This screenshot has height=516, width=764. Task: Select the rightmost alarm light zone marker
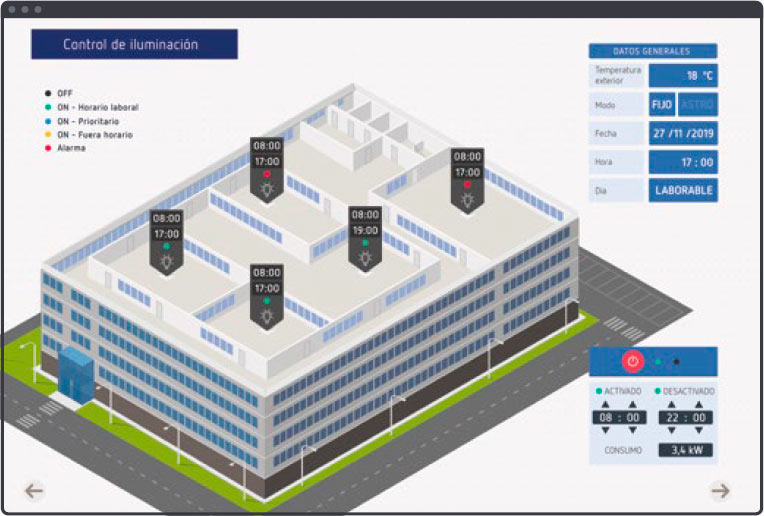[467, 179]
